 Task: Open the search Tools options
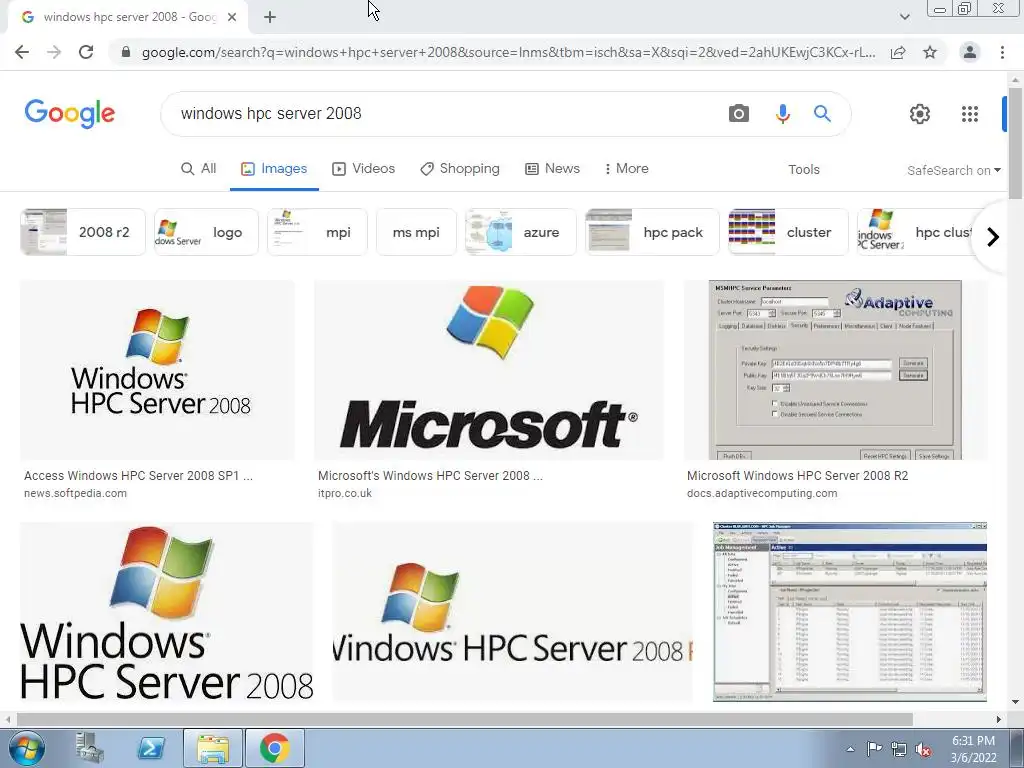coord(803,169)
